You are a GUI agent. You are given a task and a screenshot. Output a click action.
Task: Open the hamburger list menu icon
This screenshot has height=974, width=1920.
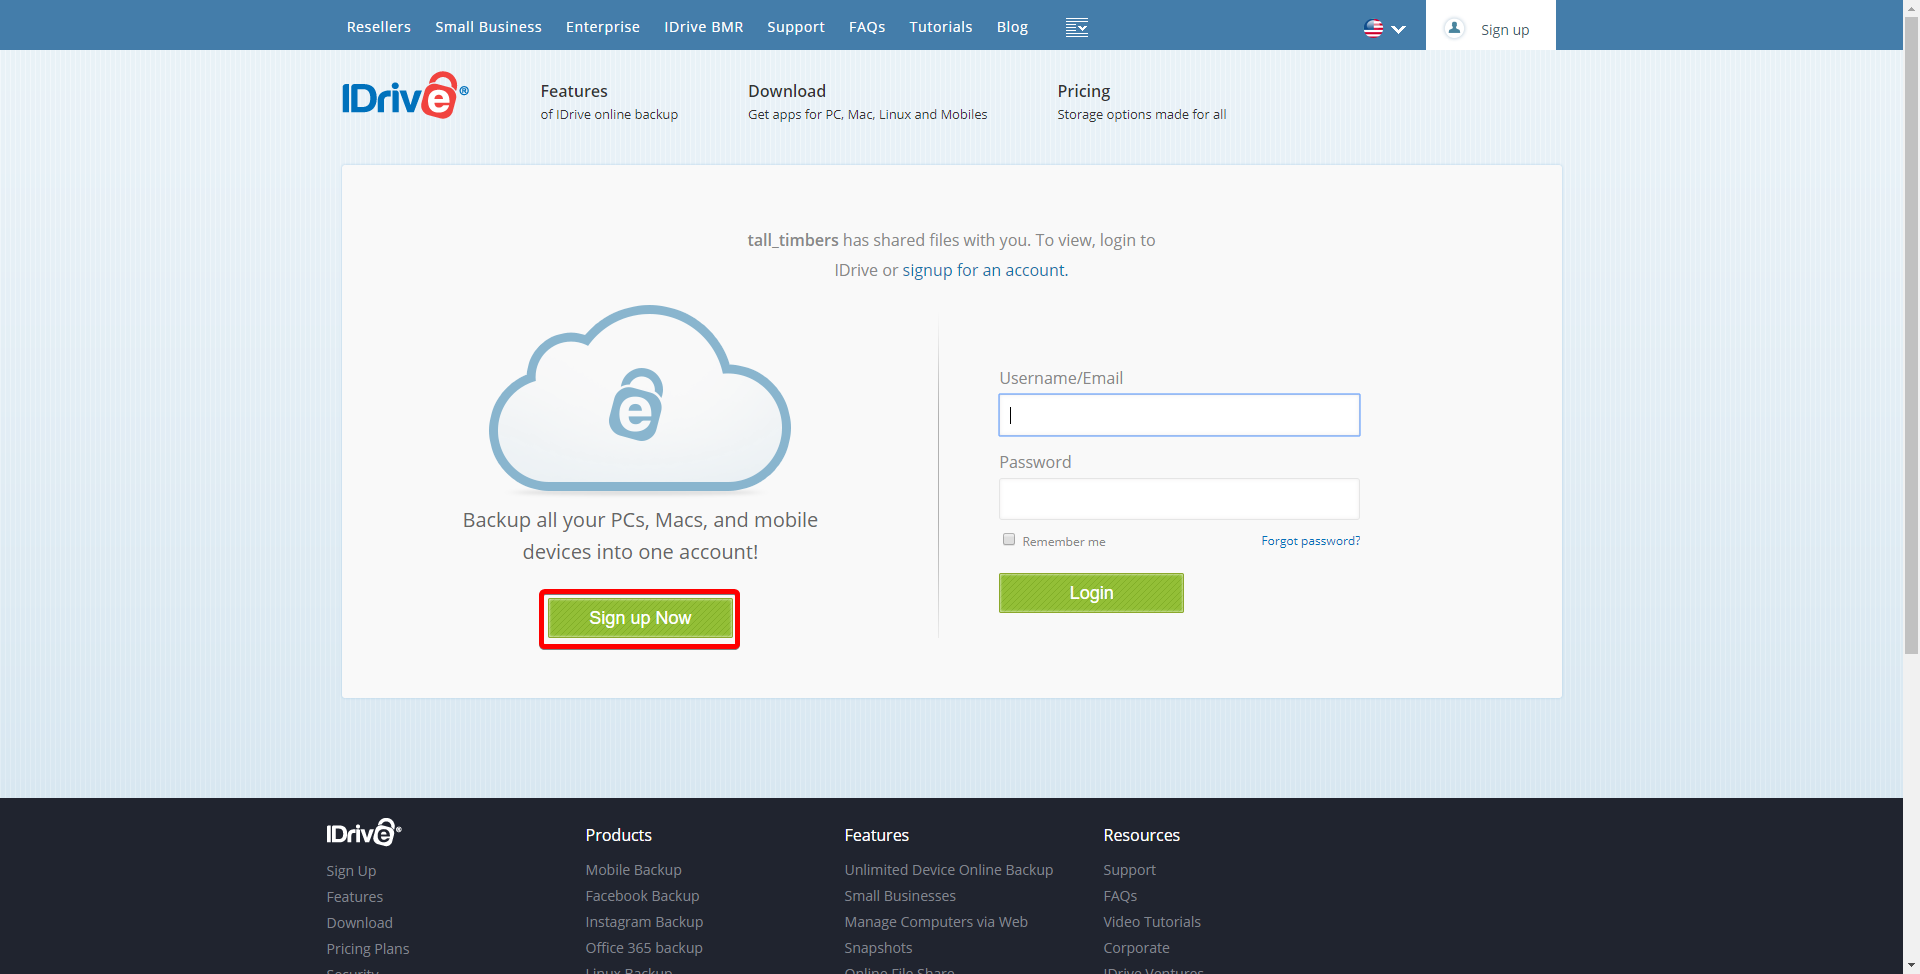pyautogui.click(x=1077, y=27)
